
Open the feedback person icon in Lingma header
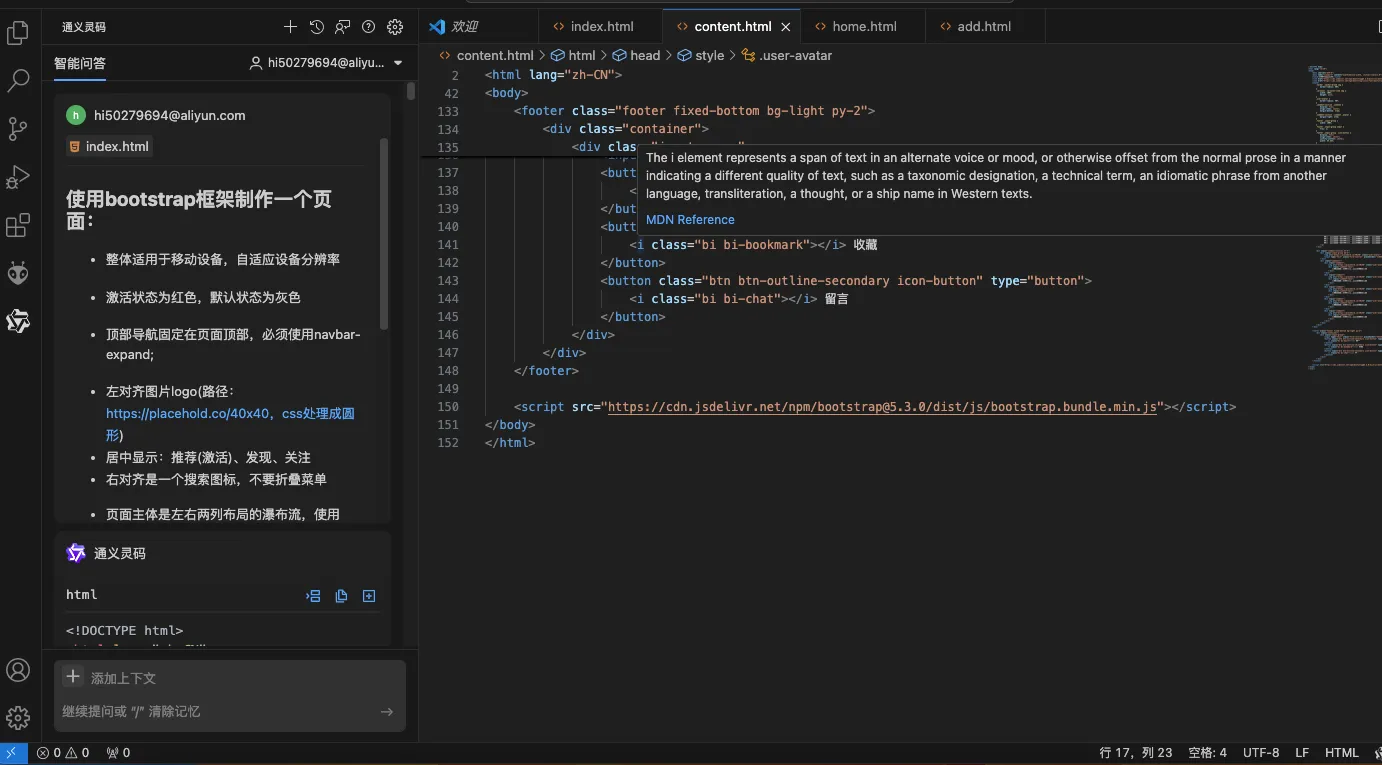pos(343,27)
